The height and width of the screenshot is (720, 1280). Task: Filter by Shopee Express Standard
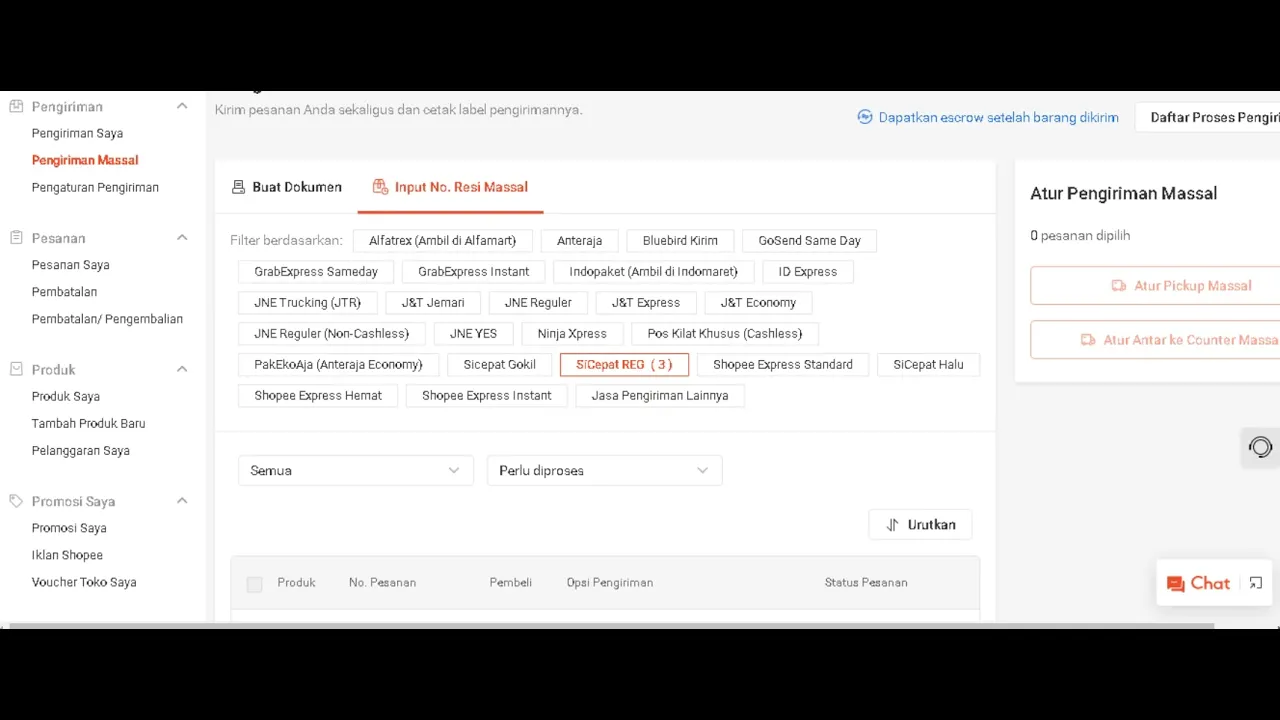(x=783, y=365)
